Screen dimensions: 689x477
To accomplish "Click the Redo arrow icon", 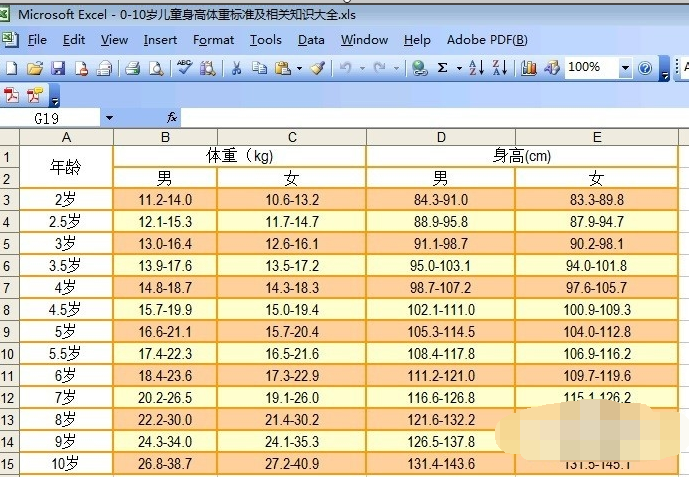I will [x=379, y=68].
